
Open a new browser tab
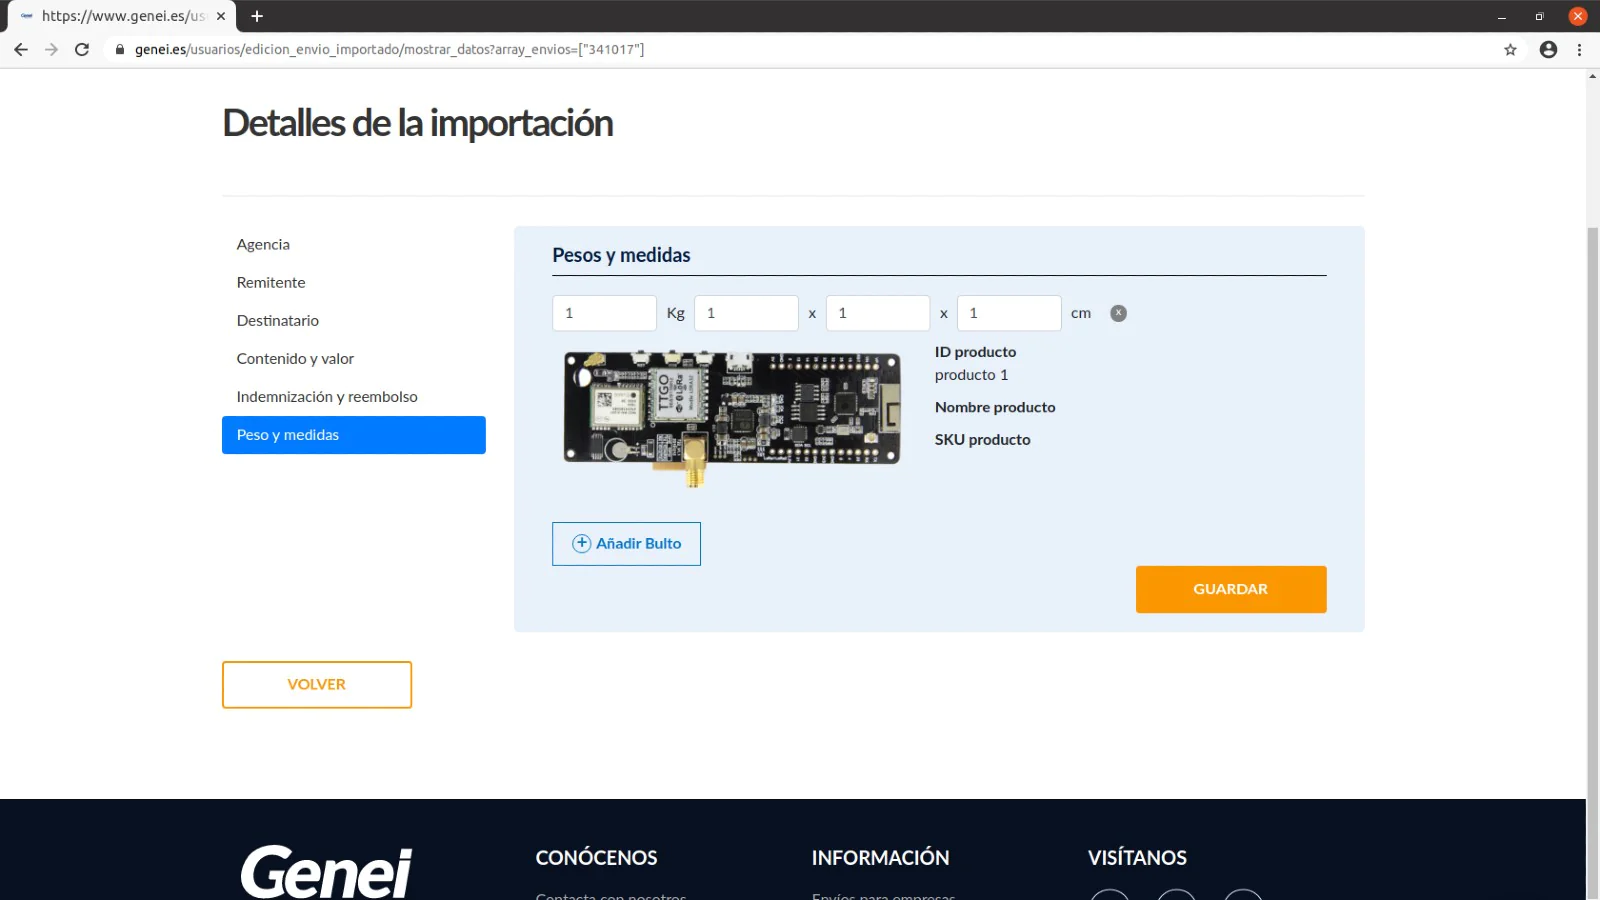(256, 16)
